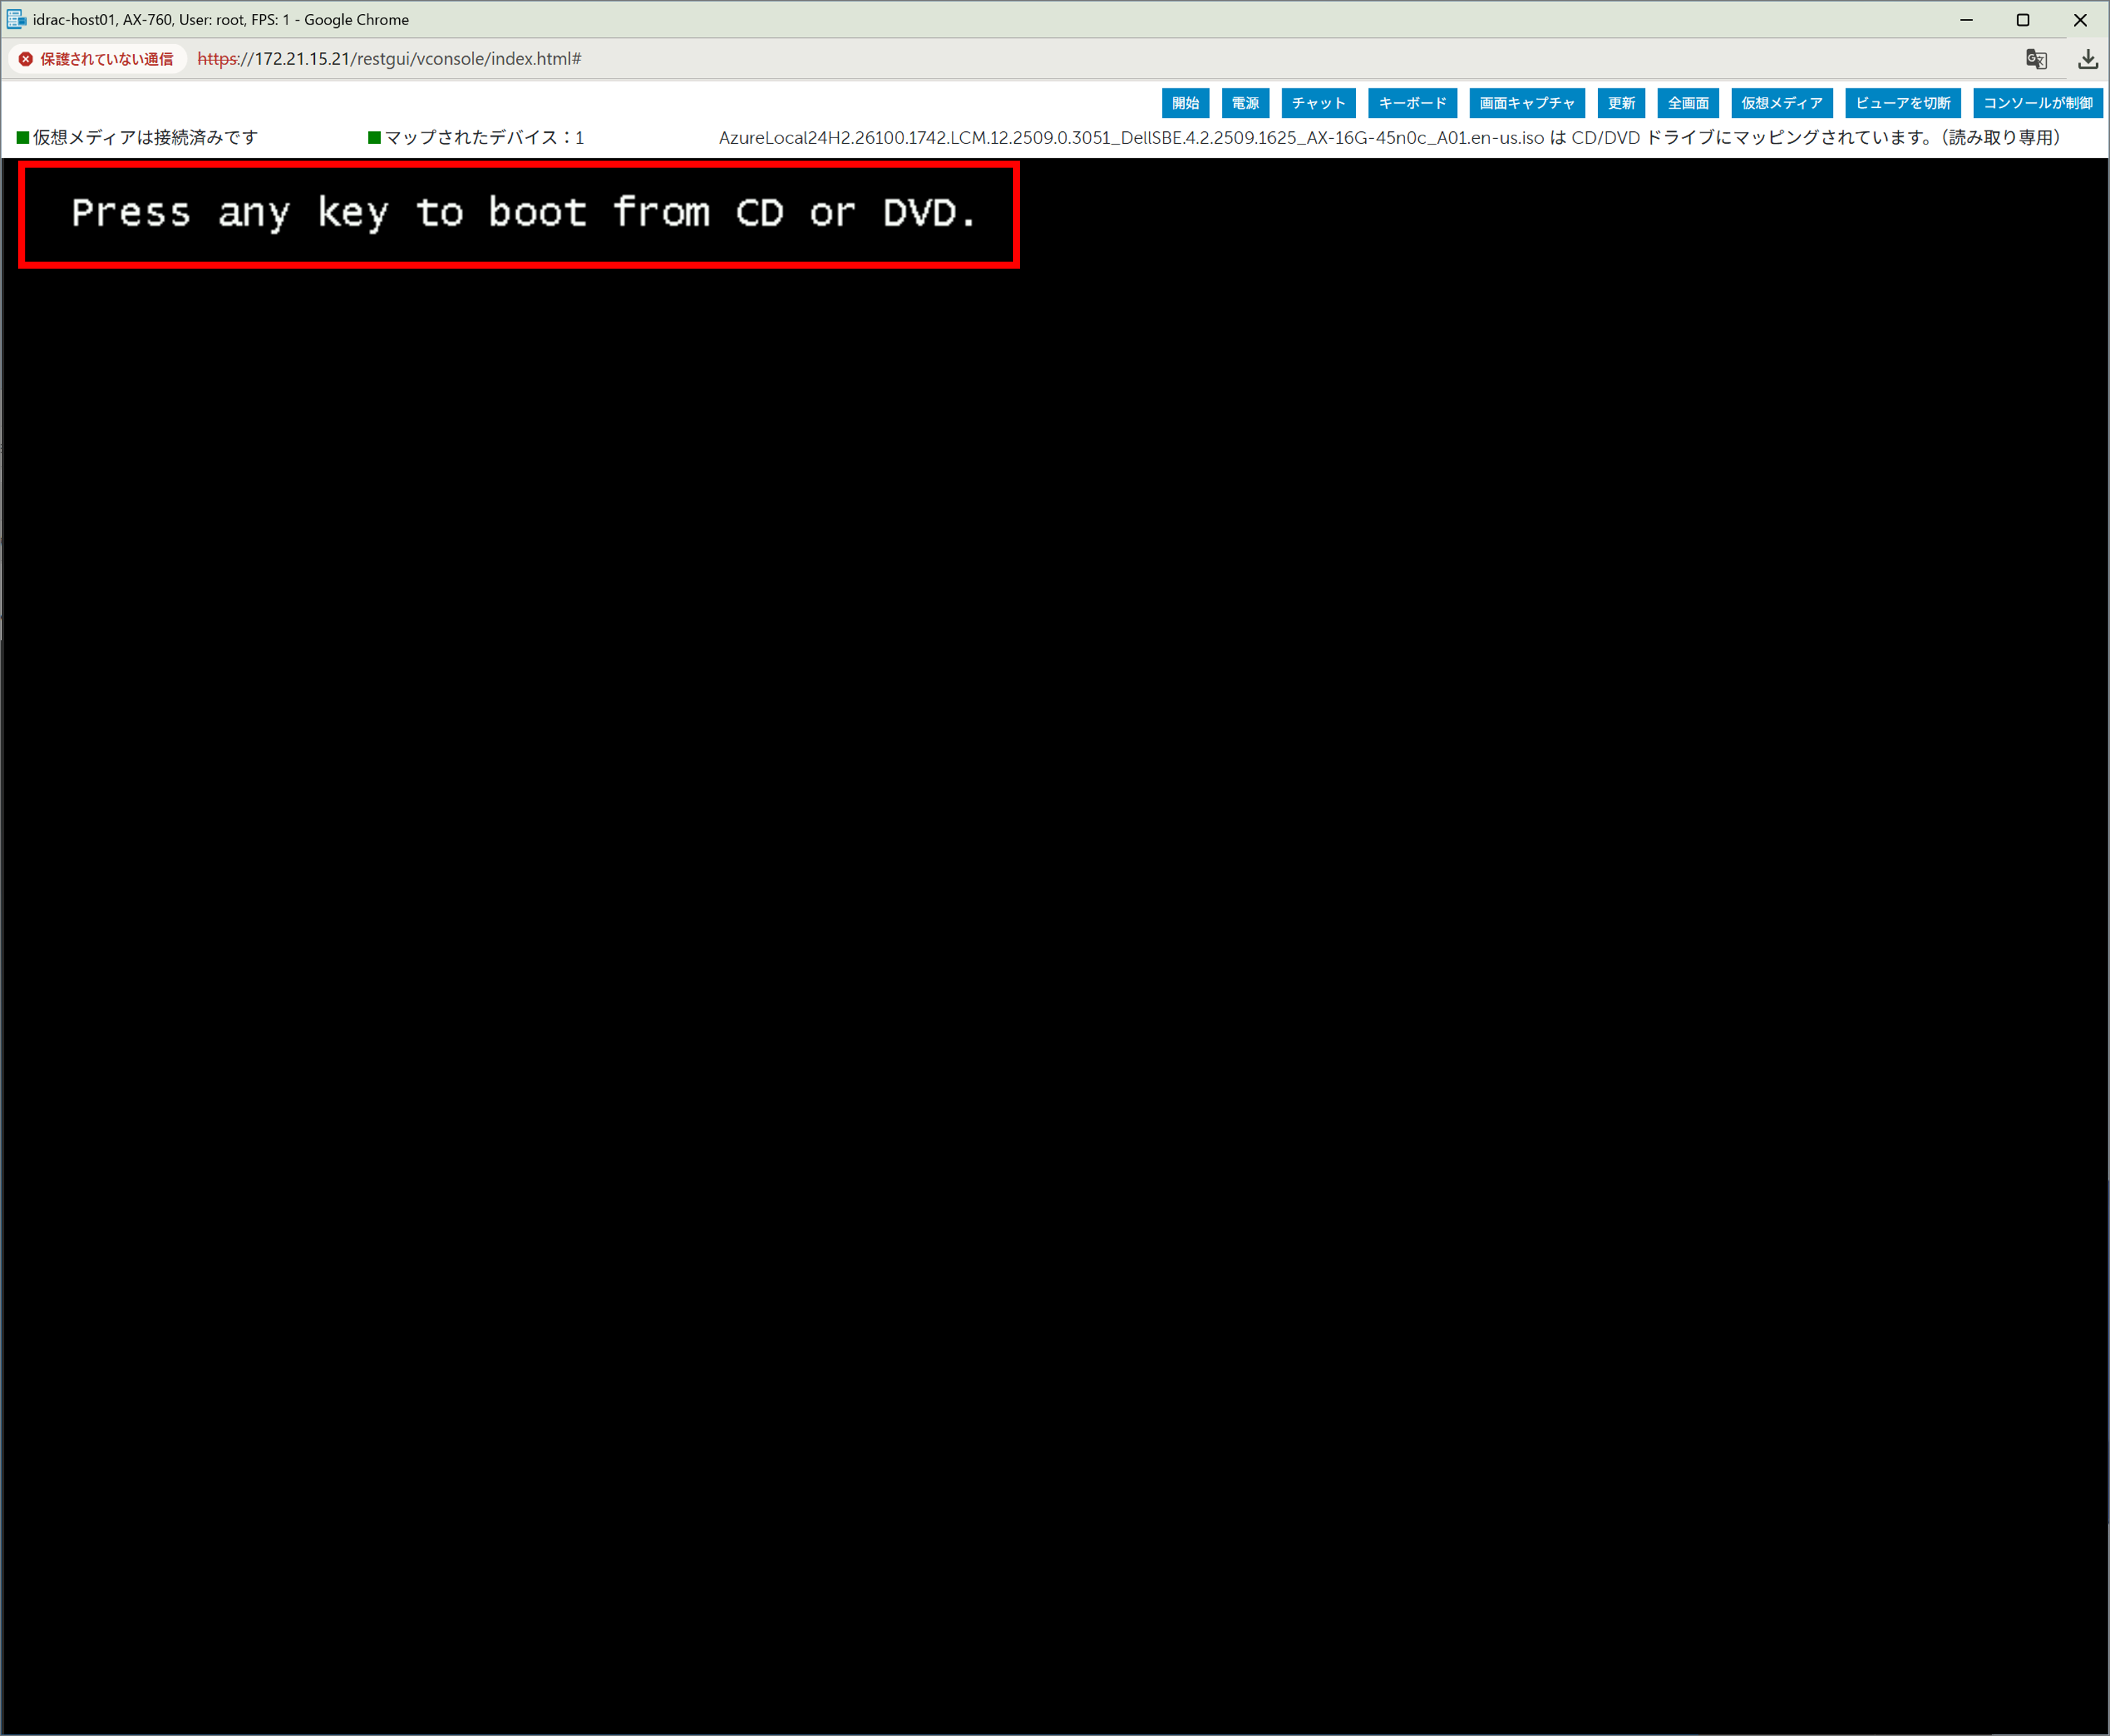Click the Google Translate icon in address bar

(x=2036, y=59)
